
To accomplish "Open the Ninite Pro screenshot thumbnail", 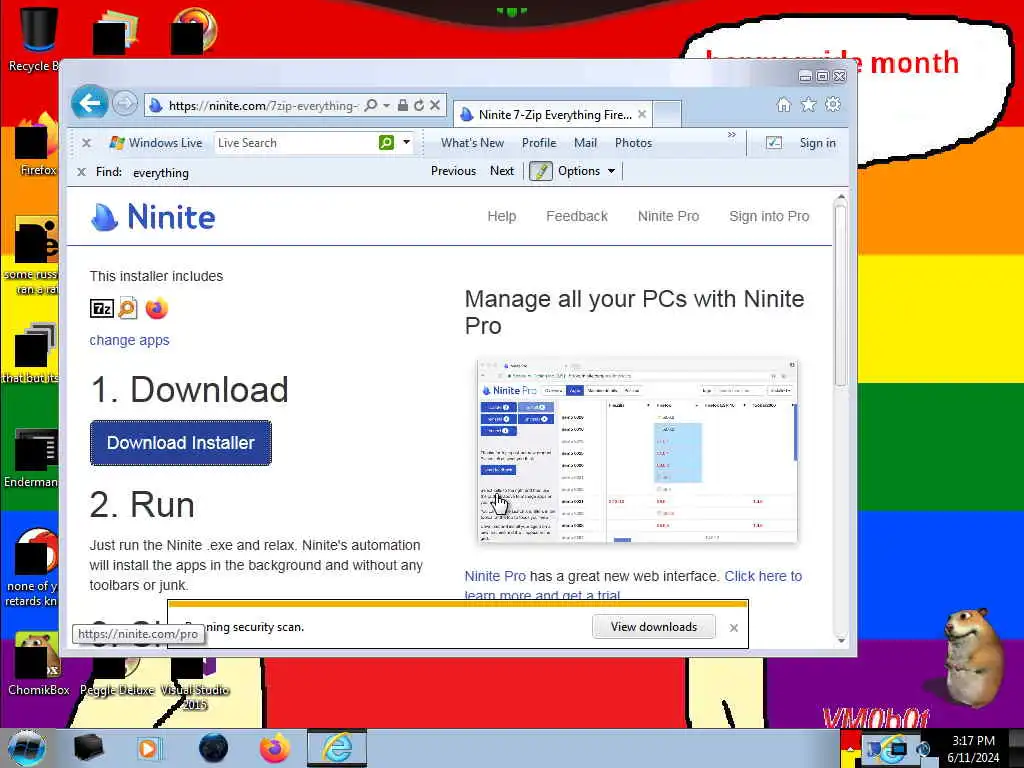I will [637, 450].
